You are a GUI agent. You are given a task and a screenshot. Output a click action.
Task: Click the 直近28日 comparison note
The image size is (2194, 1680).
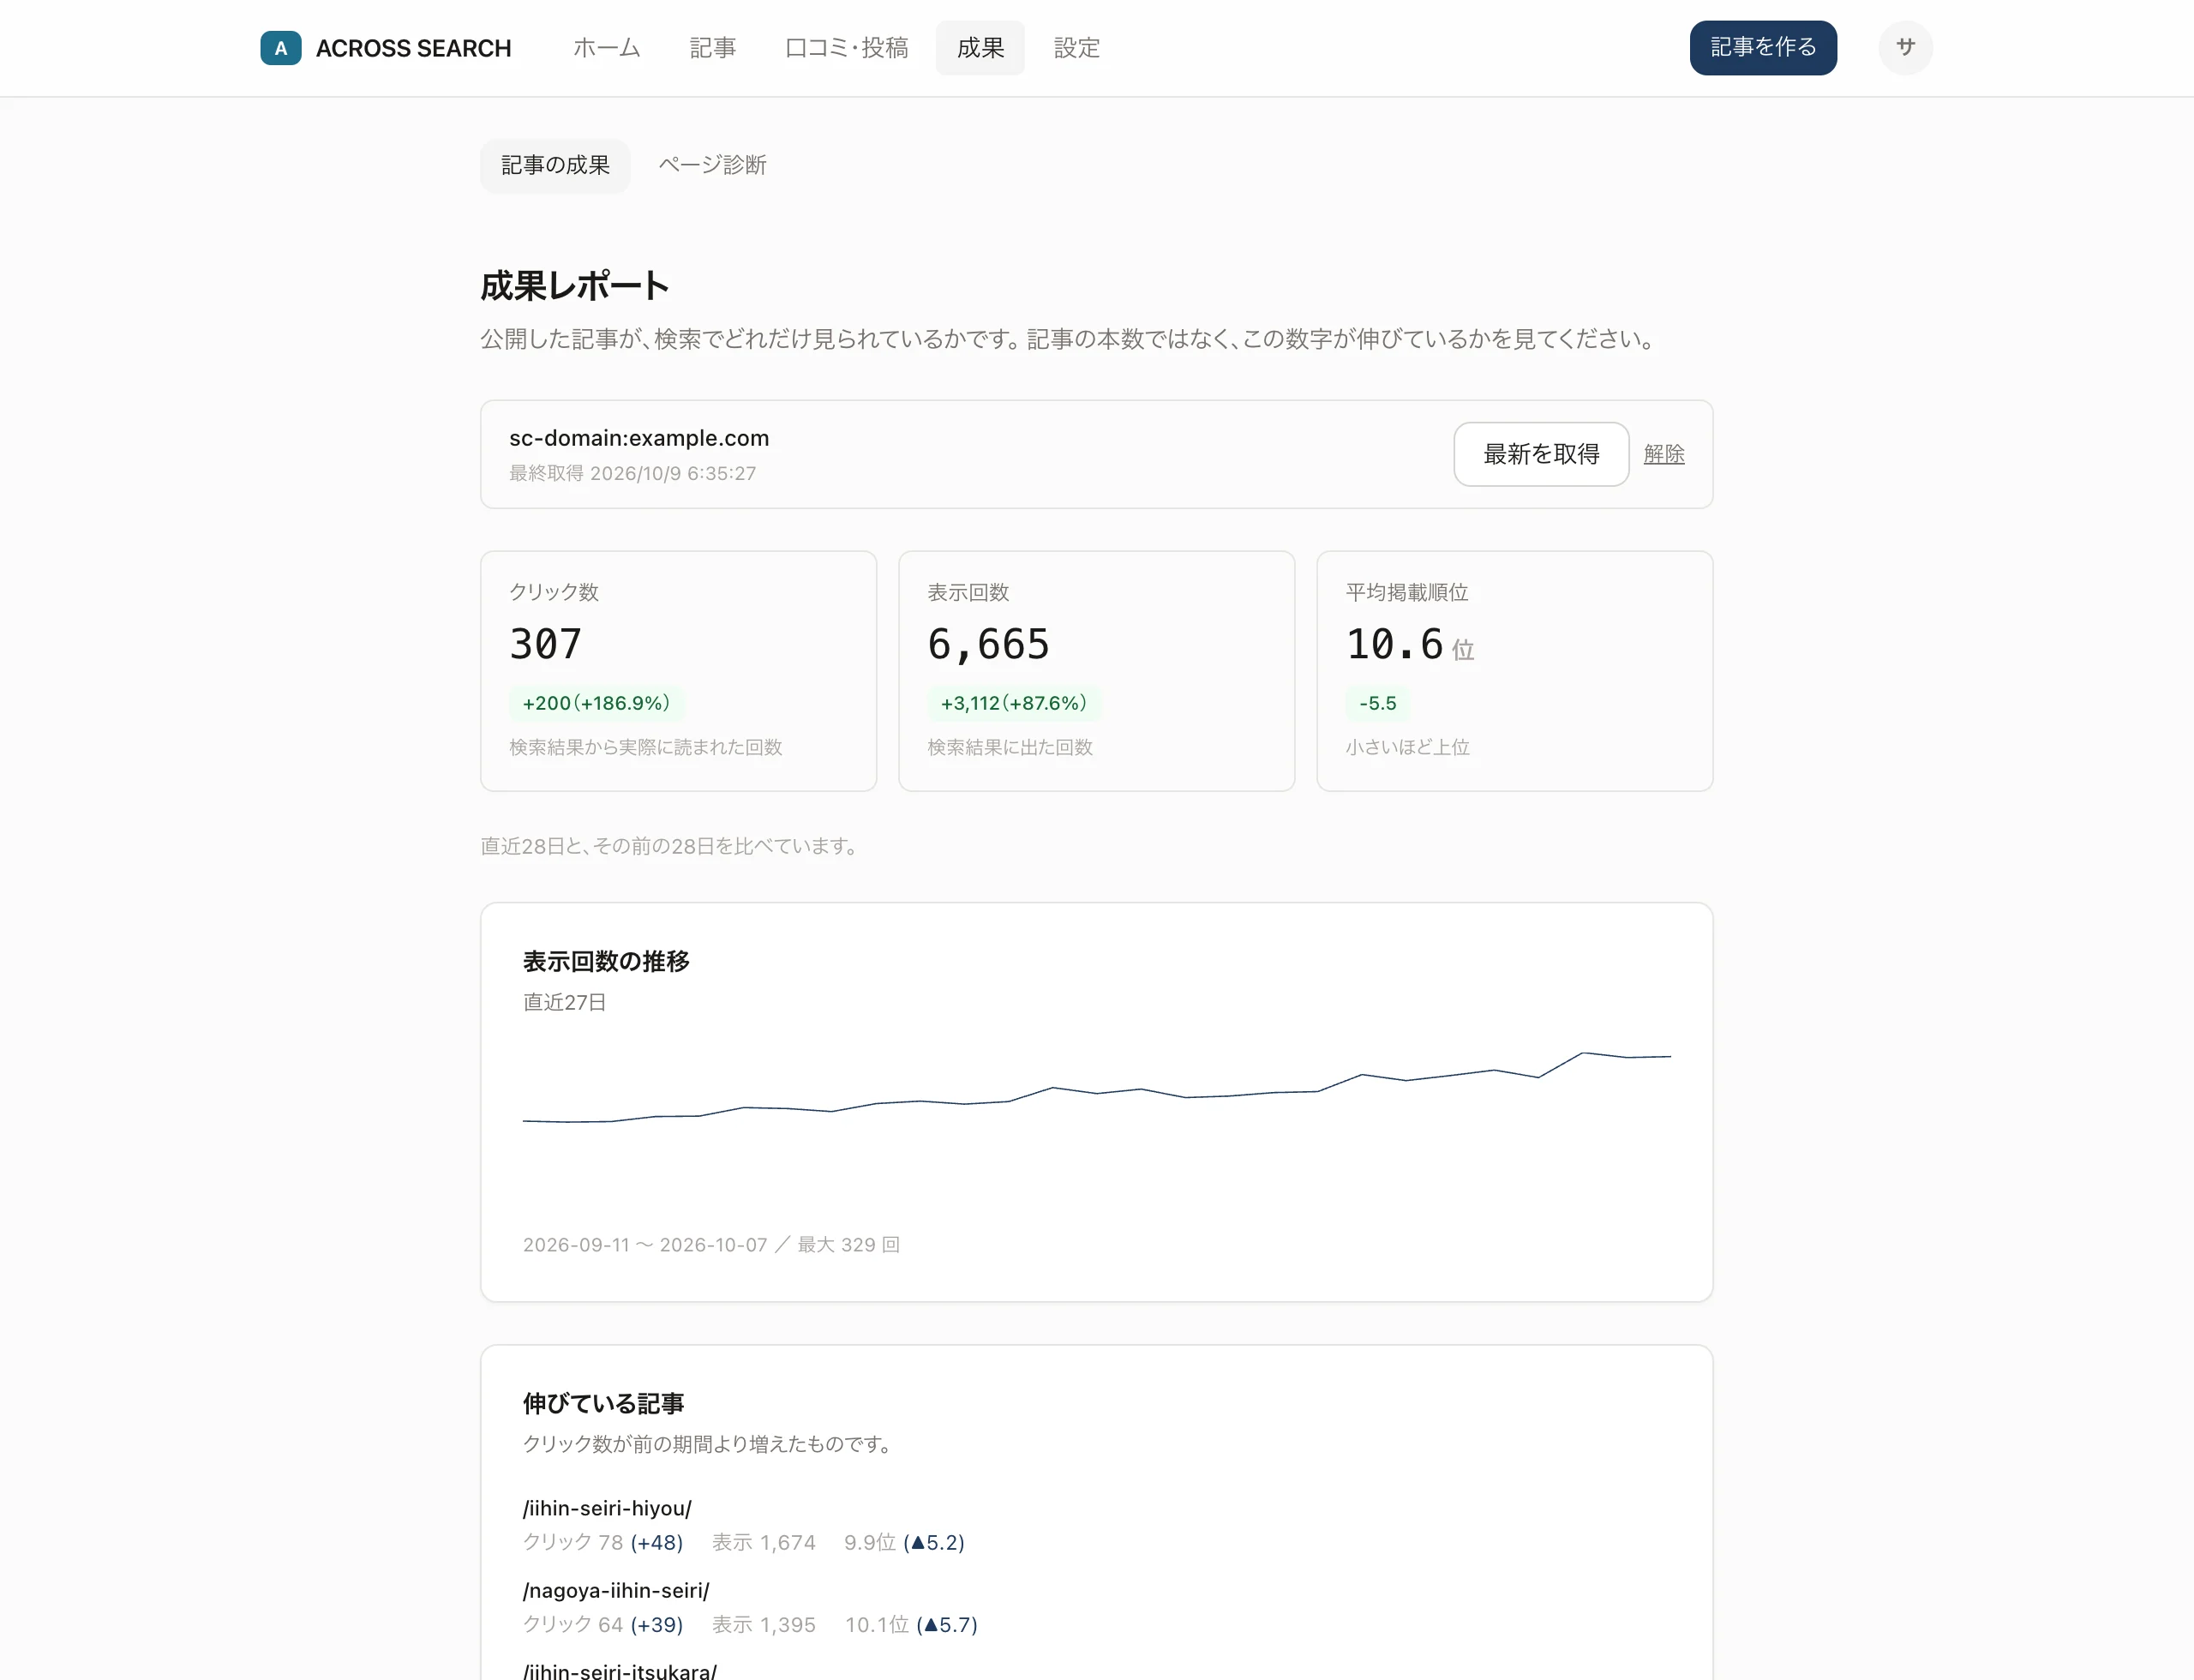[670, 846]
